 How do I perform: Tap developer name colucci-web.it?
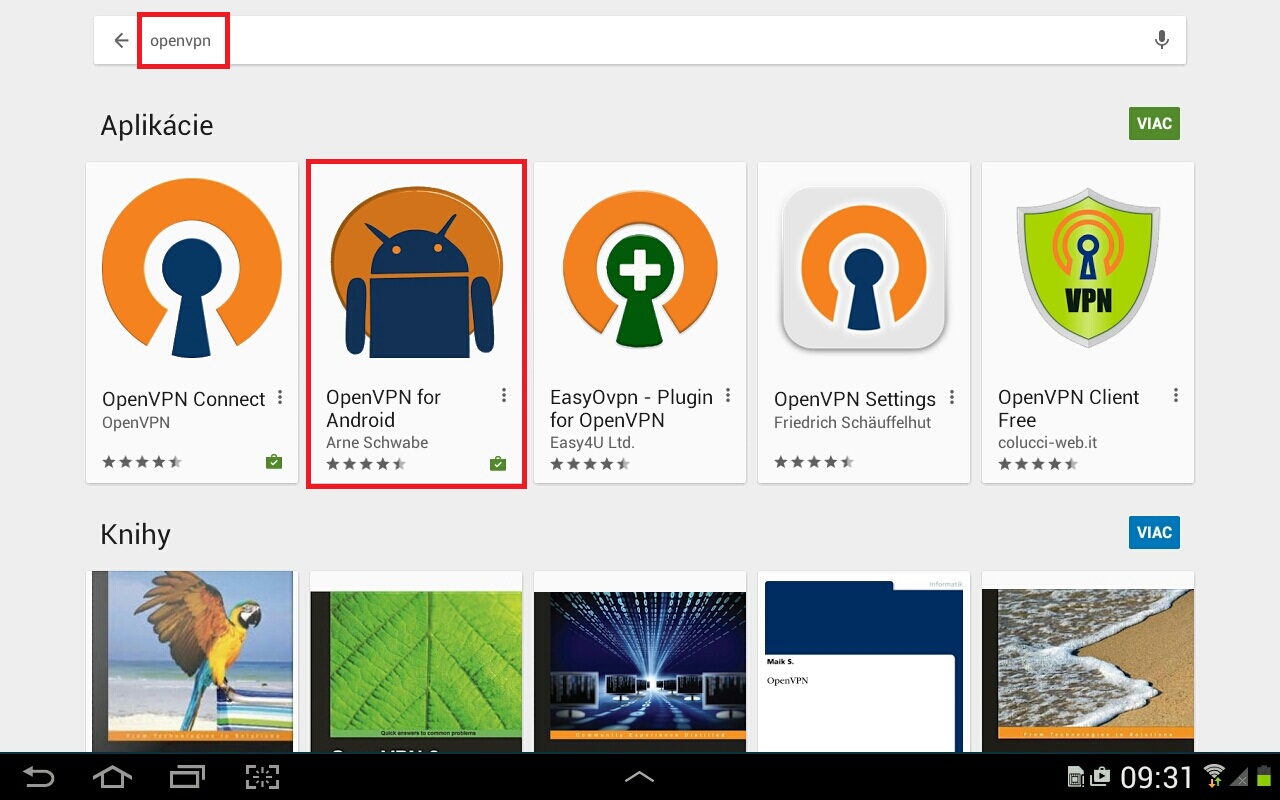pyautogui.click(x=1047, y=442)
